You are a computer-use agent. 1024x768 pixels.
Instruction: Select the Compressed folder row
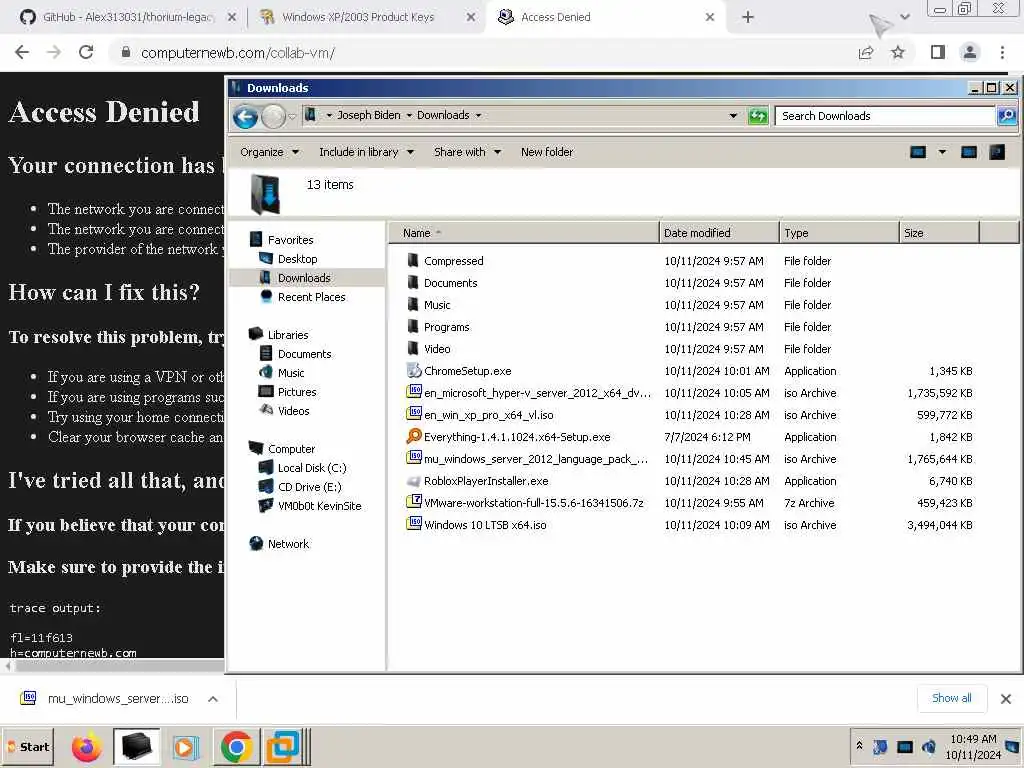pos(689,261)
